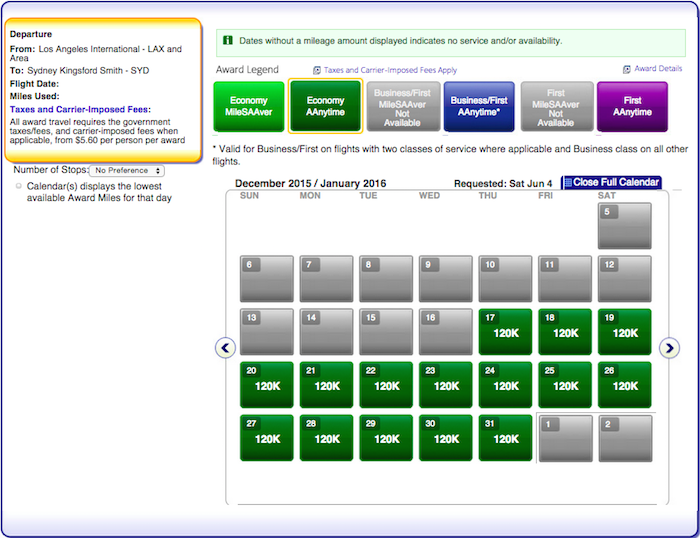This screenshot has height=538, width=700.
Task: Click the unavailable December 11 tile
Action: (565, 279)
